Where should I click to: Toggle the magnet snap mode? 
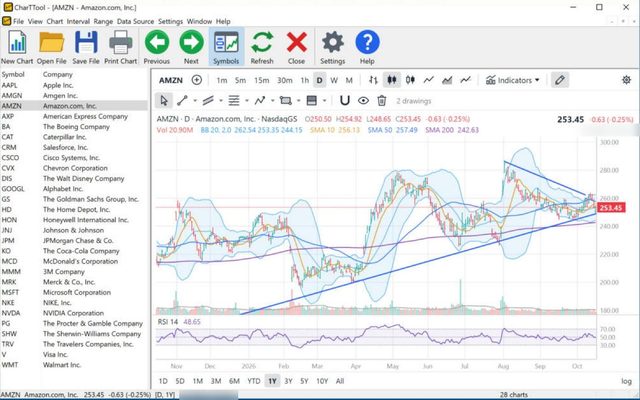(x=345, y=100)
